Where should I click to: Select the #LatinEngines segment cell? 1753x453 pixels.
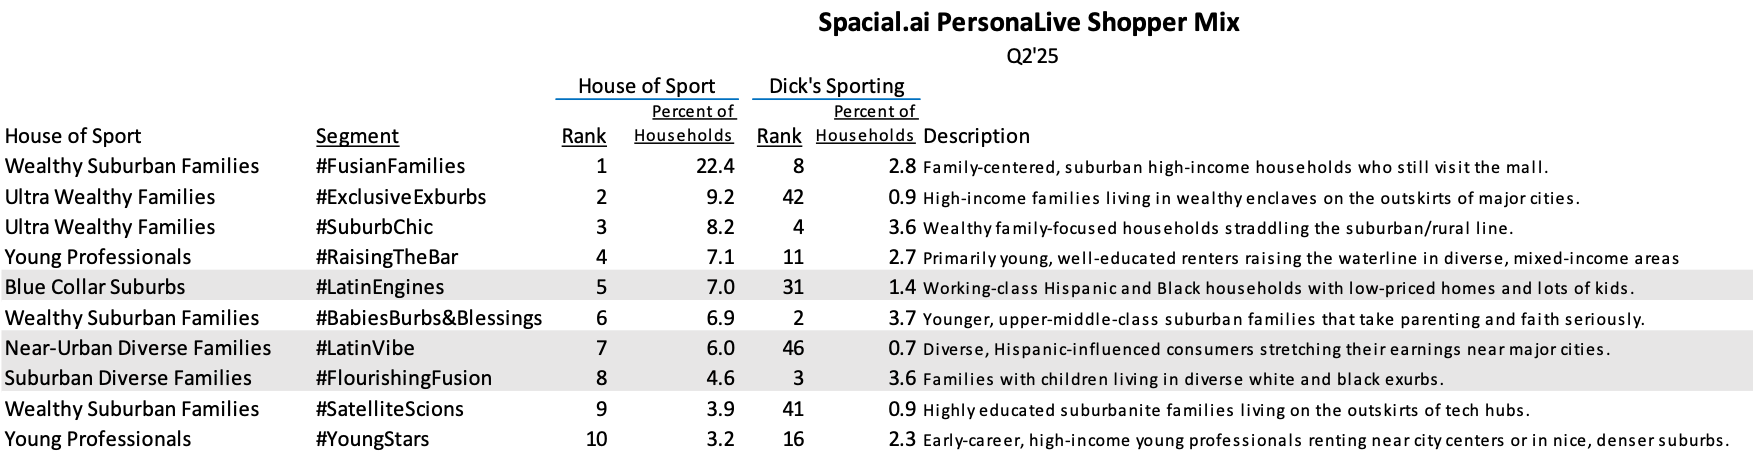tap(380, 287)
